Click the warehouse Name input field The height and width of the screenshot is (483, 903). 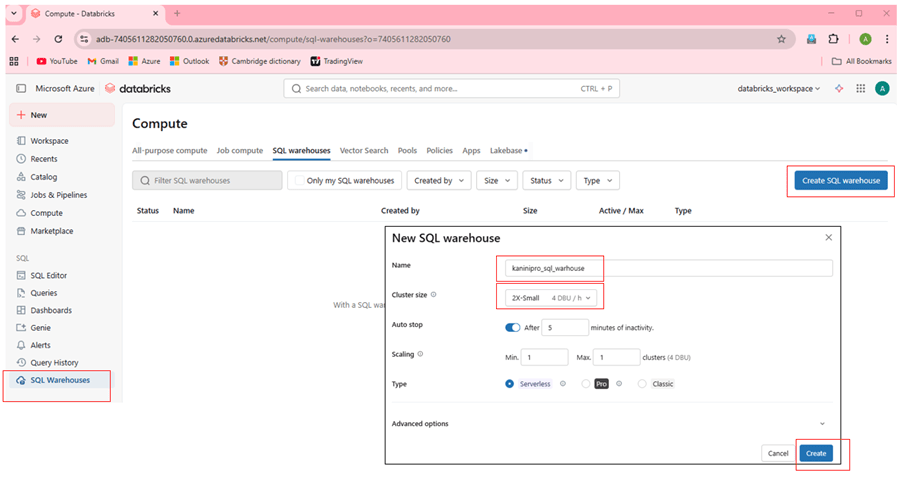click(665, 268)
